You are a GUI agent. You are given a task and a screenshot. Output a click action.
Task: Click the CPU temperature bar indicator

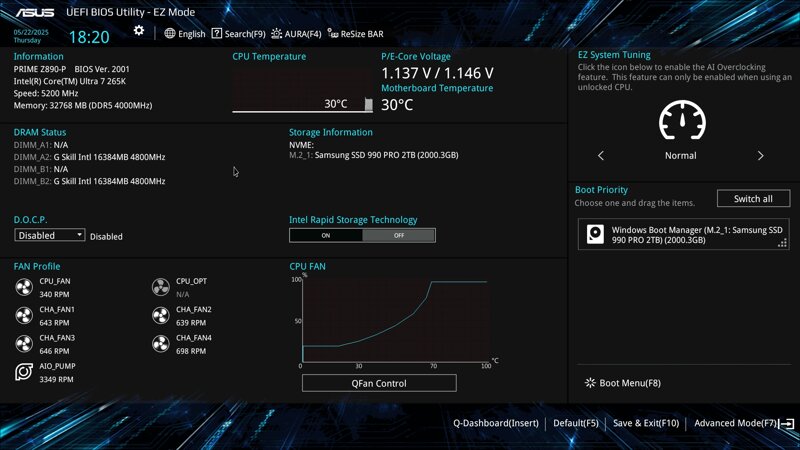[x=369, y=105]
